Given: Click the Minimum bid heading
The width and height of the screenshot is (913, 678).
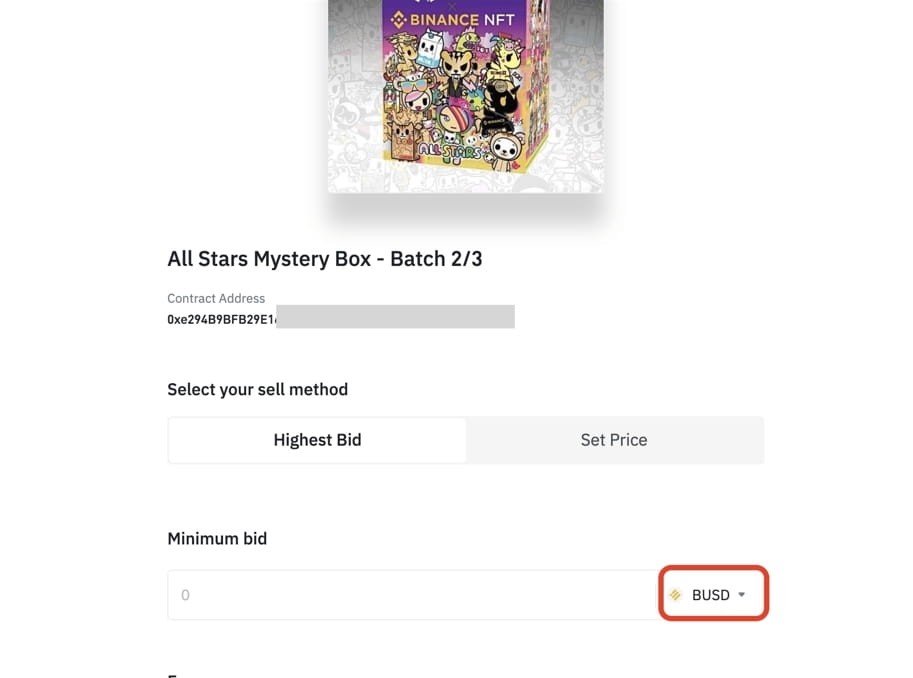Looking at the screenshot, I should 217,538.
